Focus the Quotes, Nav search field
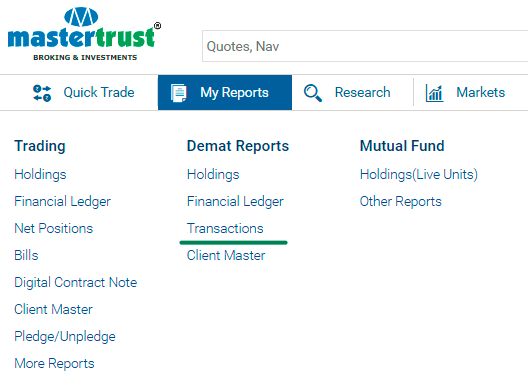This screenshot has width=528, height=391. (x=365, y=46)
